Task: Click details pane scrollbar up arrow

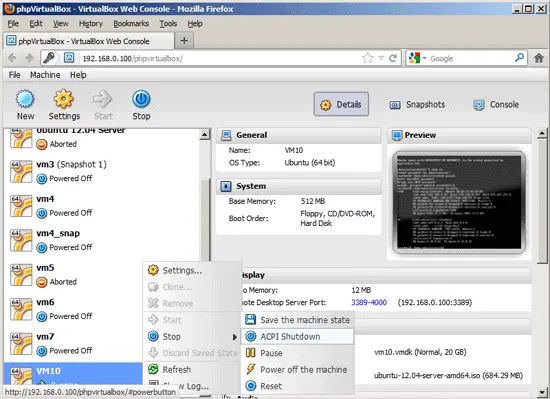Action: pyautogui.click(x=542, y=133)
